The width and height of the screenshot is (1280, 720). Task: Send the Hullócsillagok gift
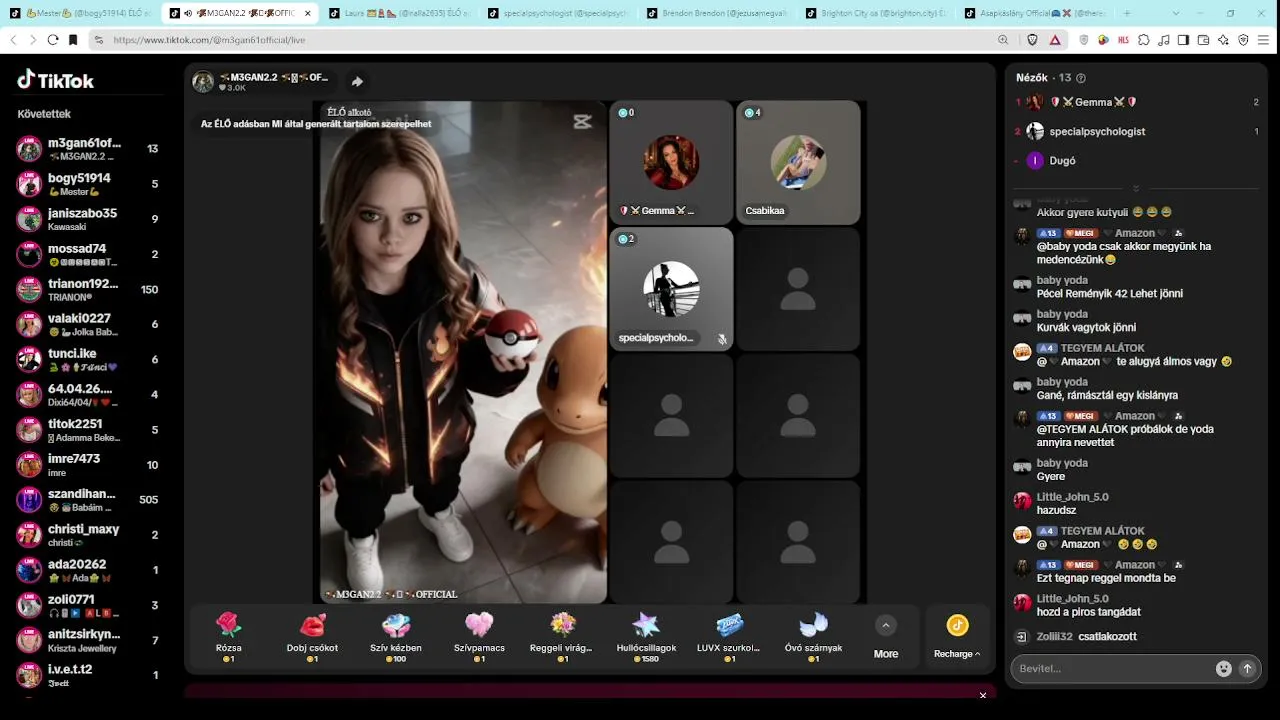point(646,637)
